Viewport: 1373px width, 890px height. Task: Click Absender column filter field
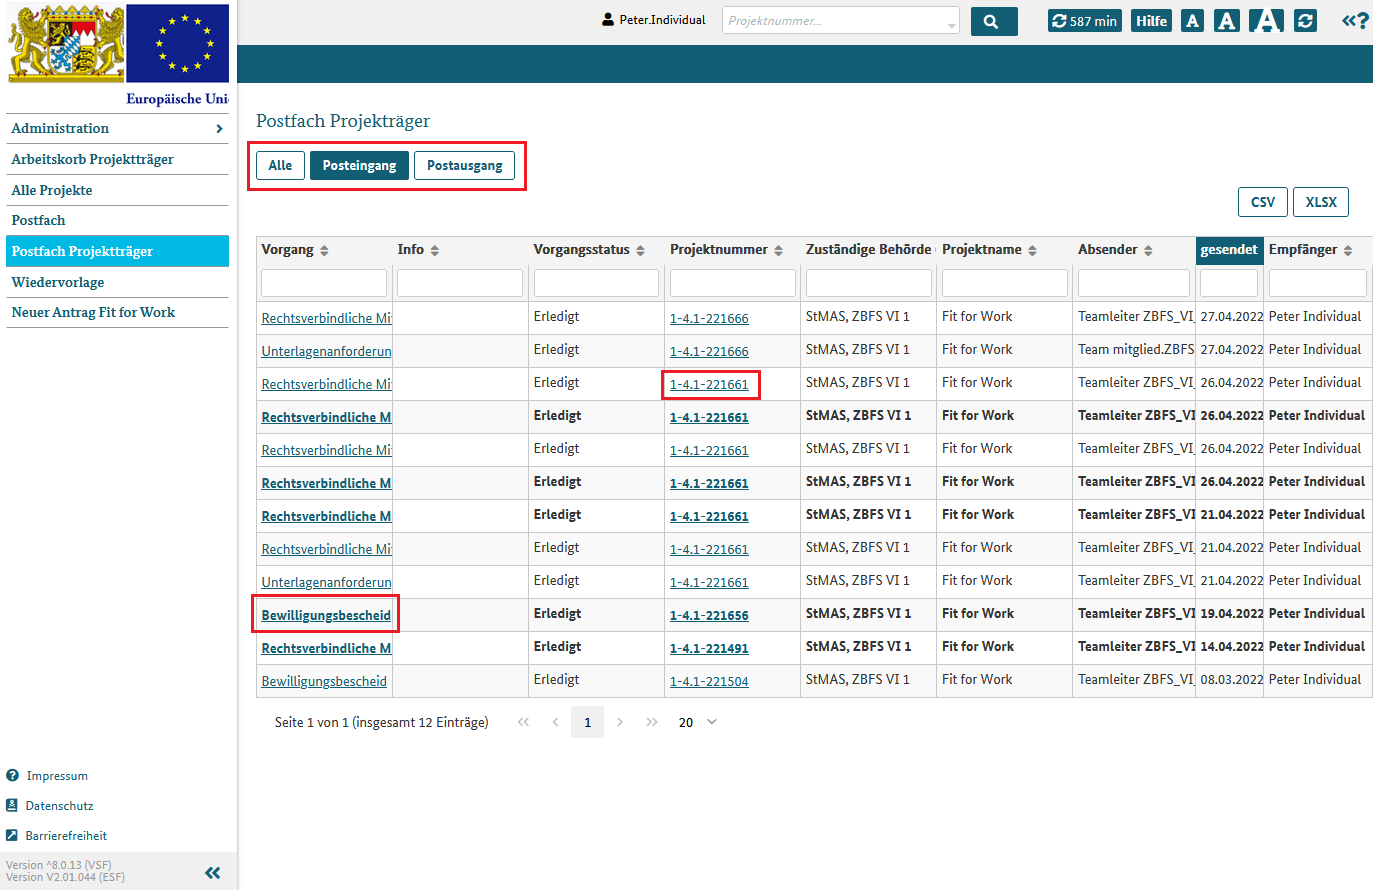[x=1134, y=283]
